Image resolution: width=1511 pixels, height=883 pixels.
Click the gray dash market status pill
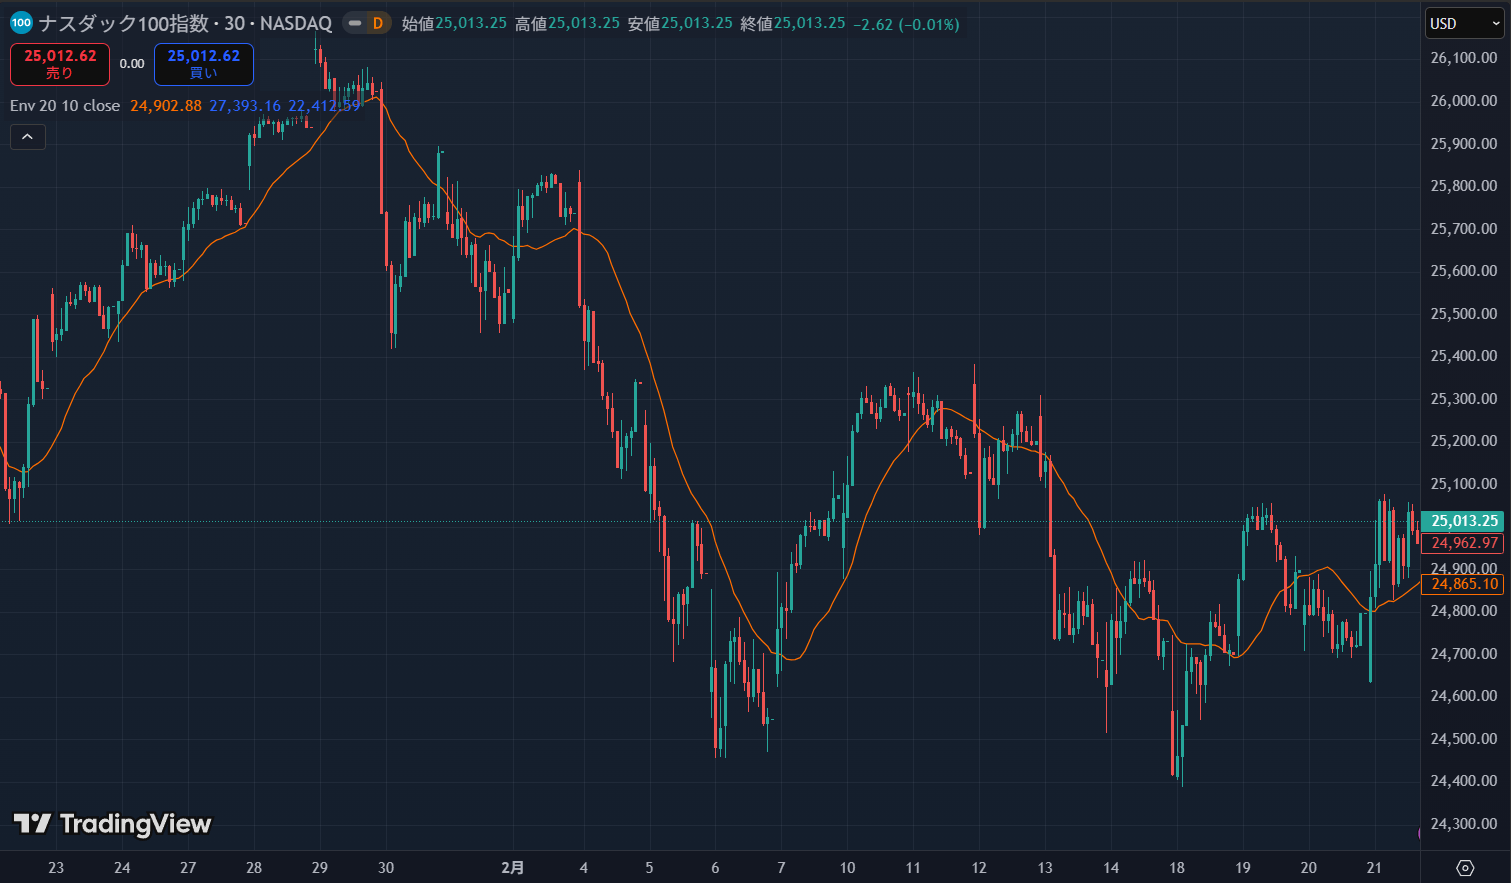click(x=355, y=23)
